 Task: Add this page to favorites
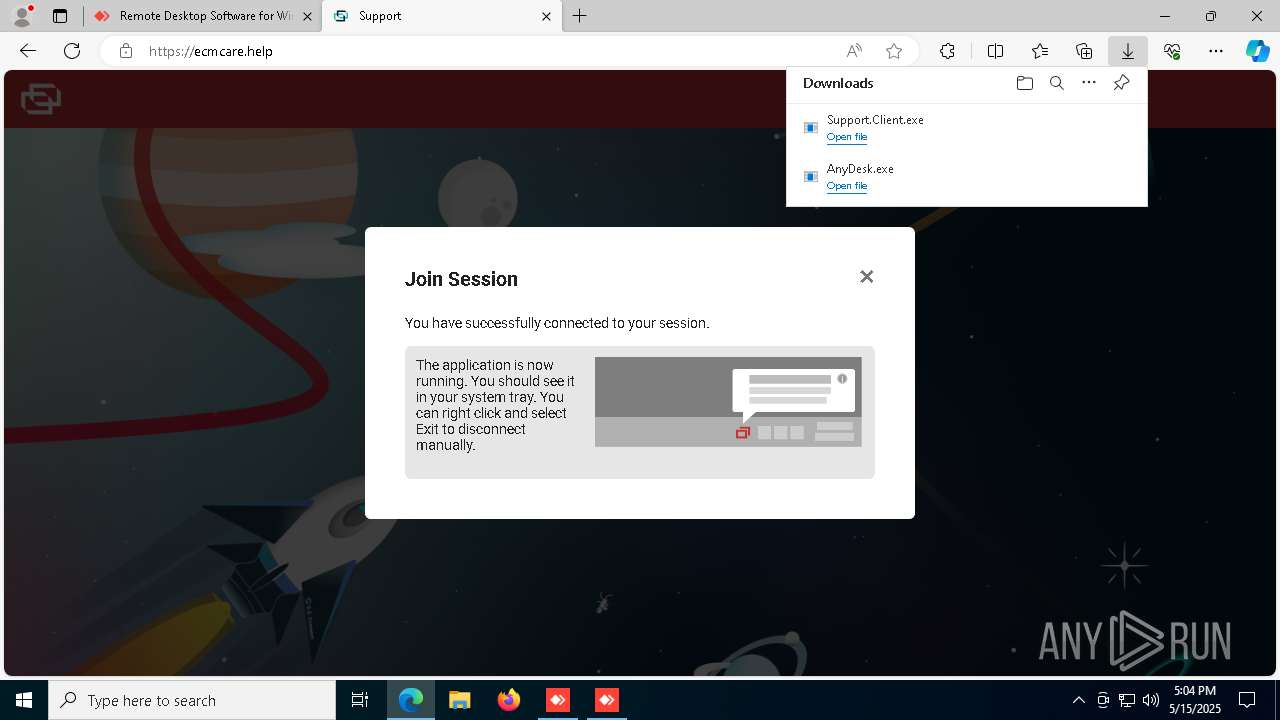click(894, 51)
